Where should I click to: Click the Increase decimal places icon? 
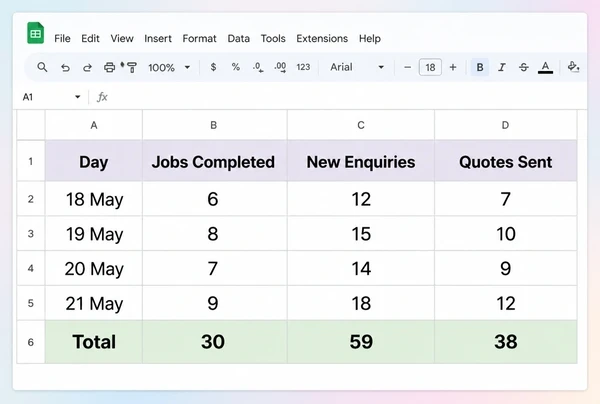(280, 68)
